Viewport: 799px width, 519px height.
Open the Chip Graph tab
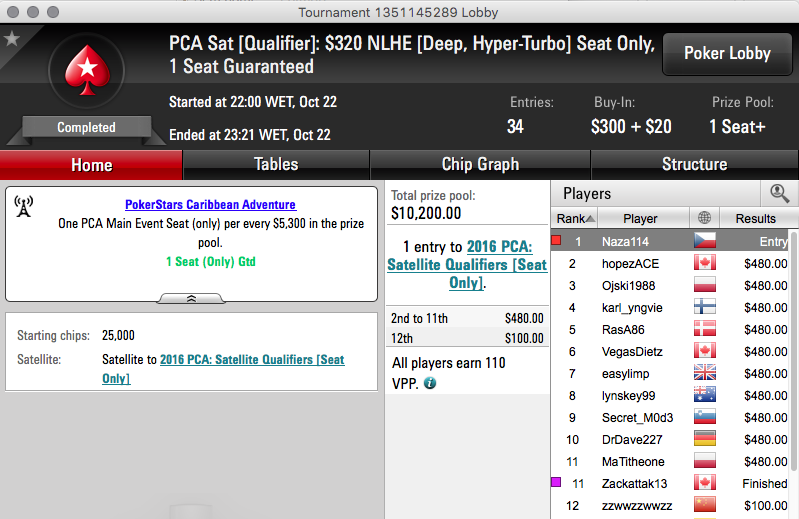pyautogui.click(x=480, y=165)
